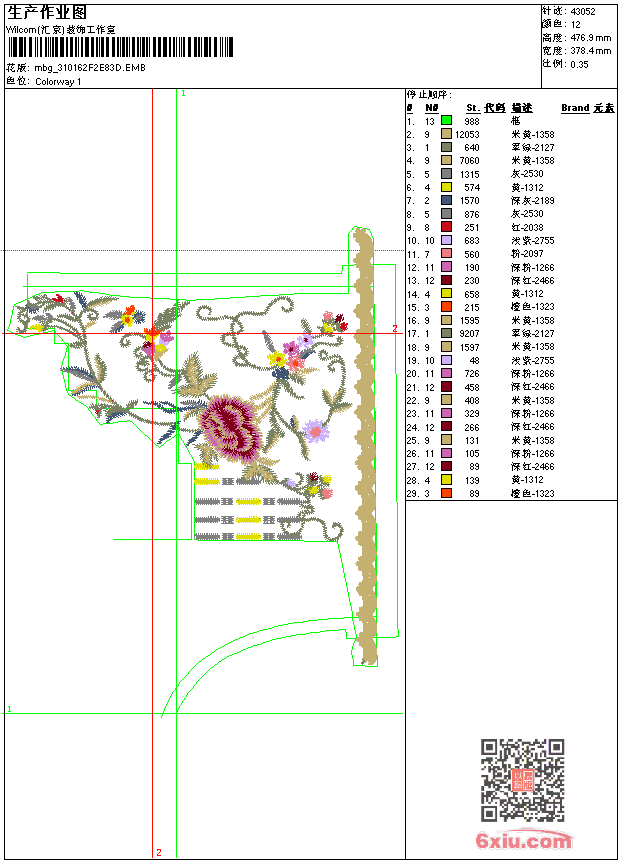Click the 生产作业图 title
The width and height of the screenshot is (620, 860).
[x=47, y=12]
